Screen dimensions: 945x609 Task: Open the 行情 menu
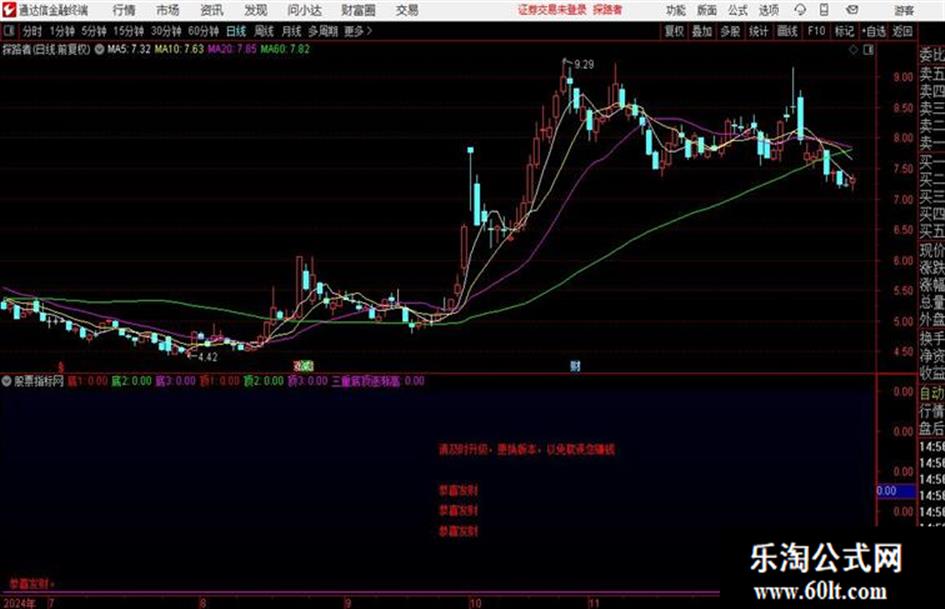[124, 10]
